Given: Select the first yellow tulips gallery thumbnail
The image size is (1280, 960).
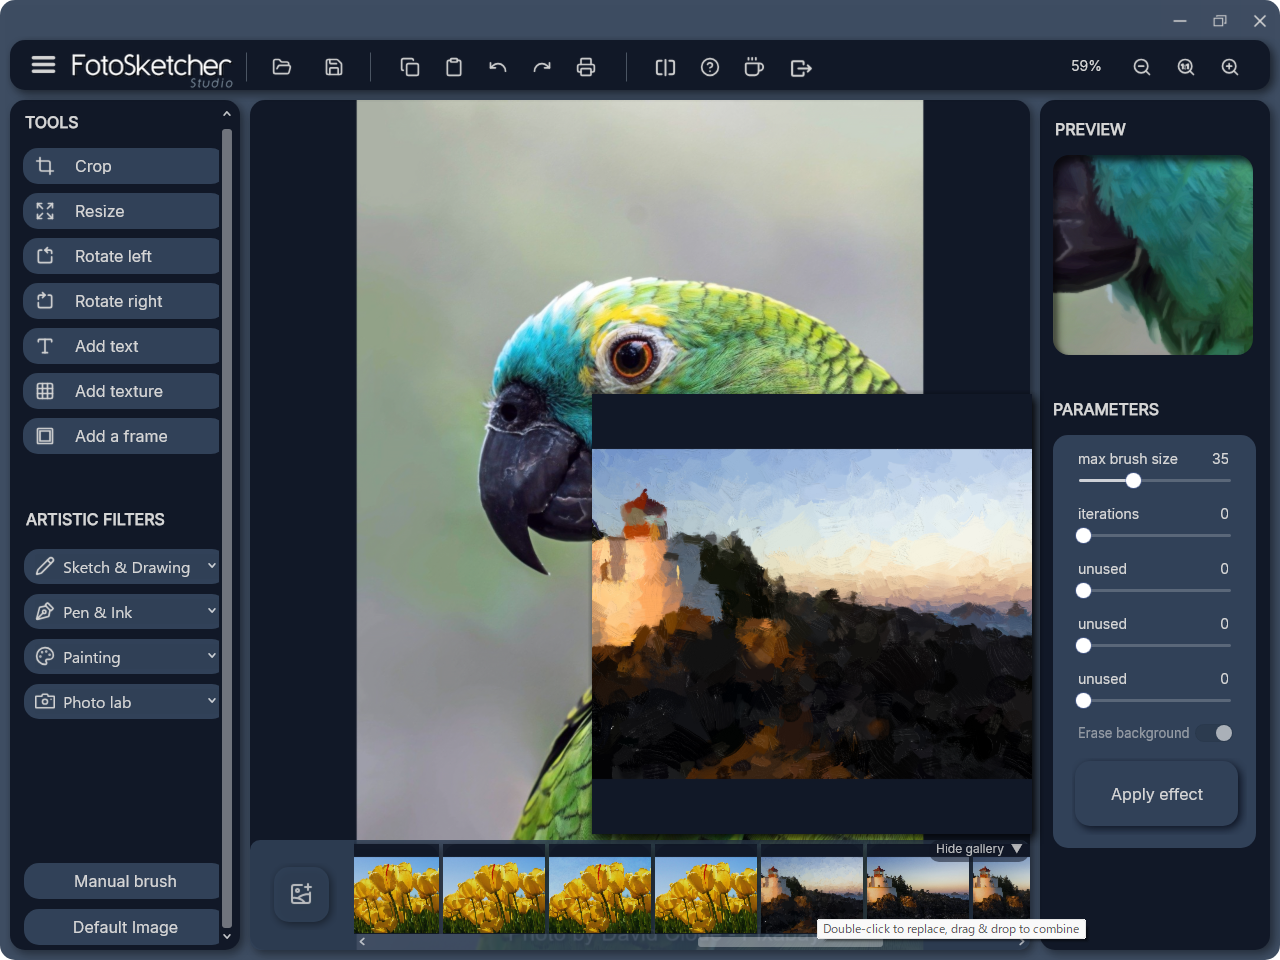Looking at the screenshot, I should [397, 895].
